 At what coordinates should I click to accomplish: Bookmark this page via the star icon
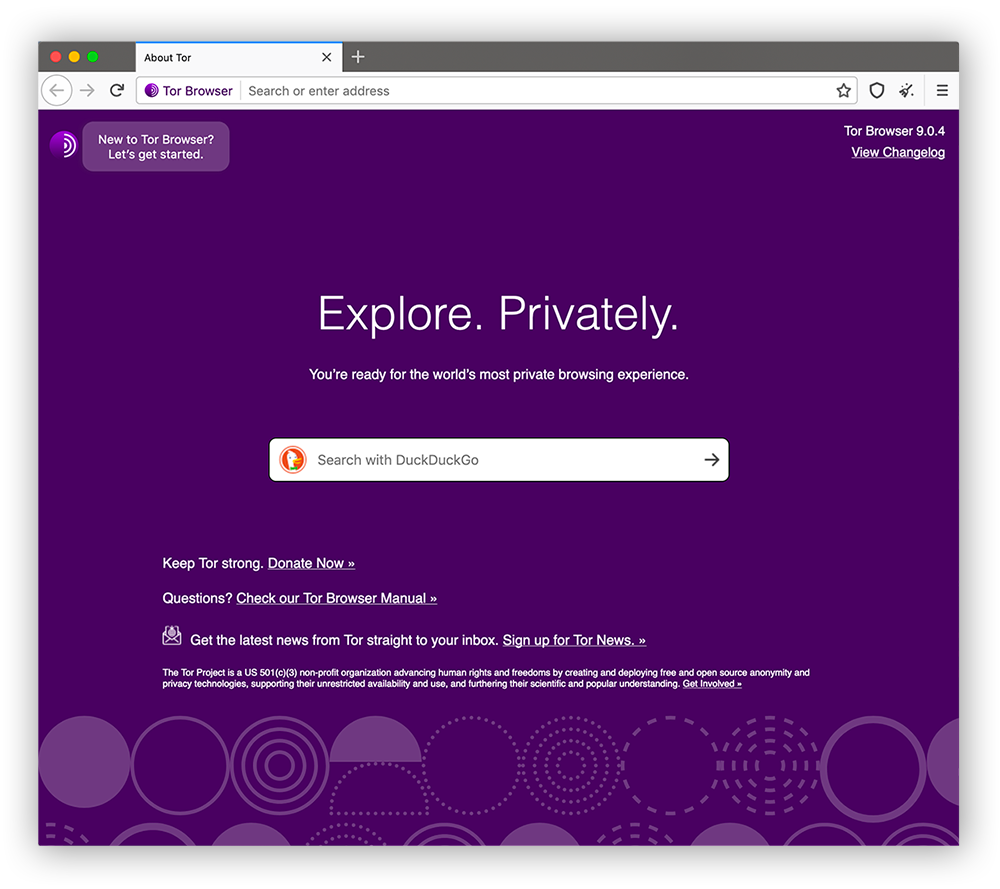843,90
